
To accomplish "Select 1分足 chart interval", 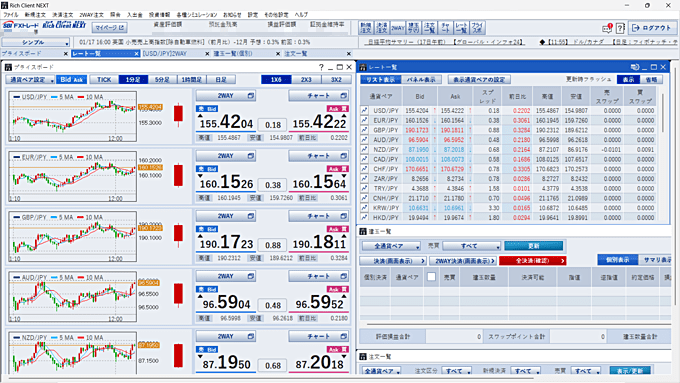I will click(133, 80).
